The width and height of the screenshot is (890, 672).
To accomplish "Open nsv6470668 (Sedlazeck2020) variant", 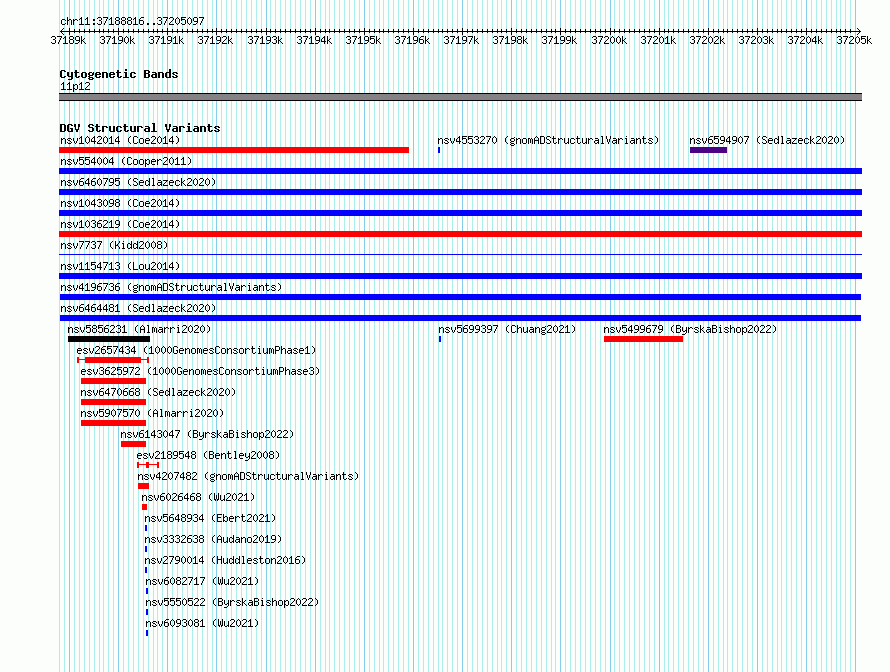I will click(158, 392).
